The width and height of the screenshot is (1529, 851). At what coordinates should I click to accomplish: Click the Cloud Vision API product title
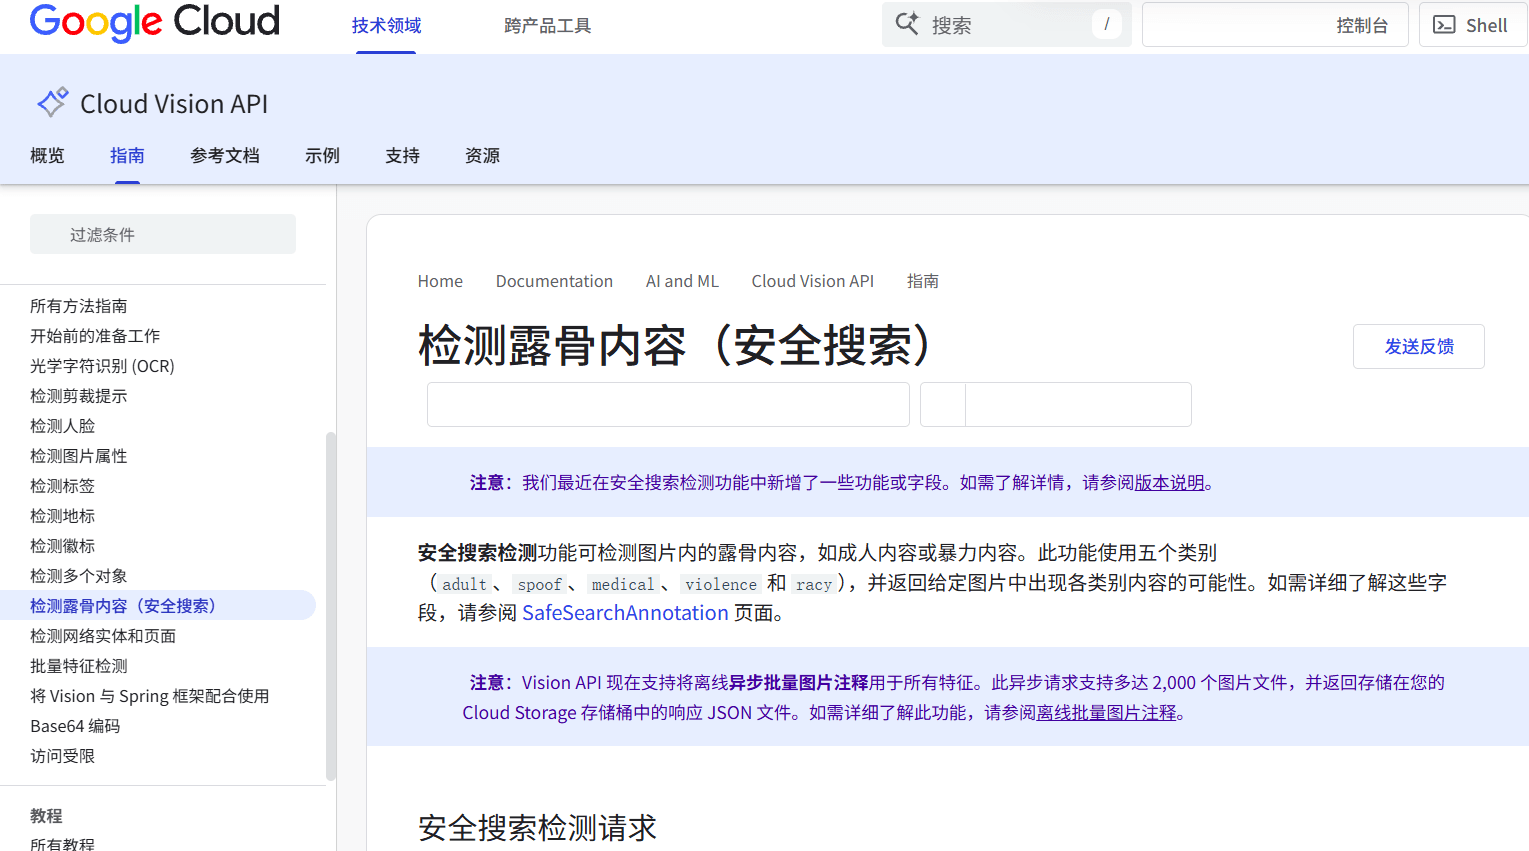(174, 104)
